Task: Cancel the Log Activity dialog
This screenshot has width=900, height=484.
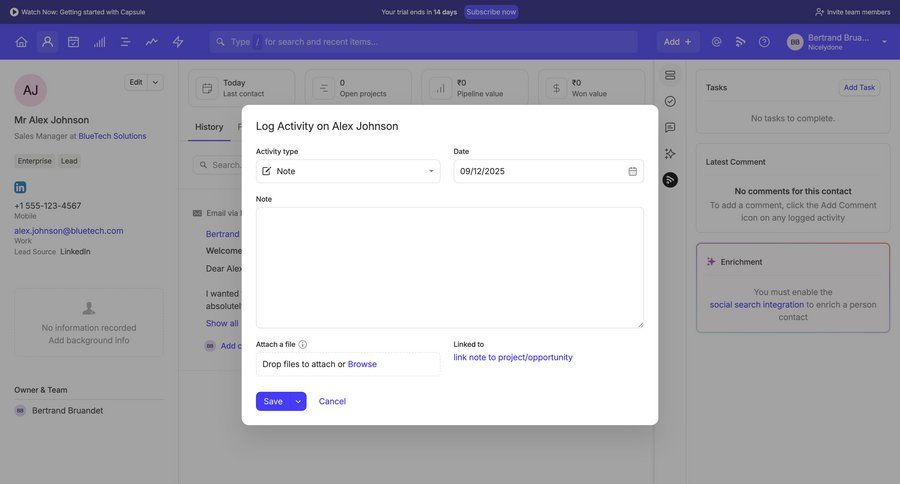Action: pos(332,401)
